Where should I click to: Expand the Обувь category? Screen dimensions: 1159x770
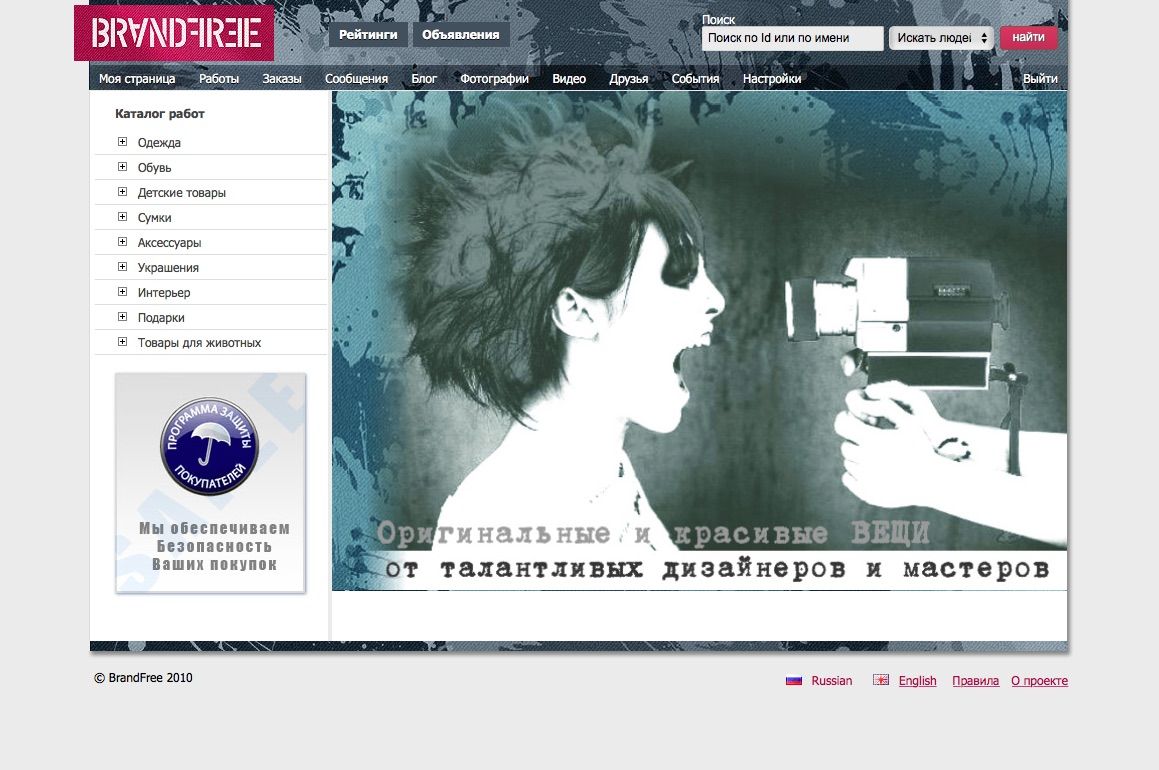click(123, 167)
